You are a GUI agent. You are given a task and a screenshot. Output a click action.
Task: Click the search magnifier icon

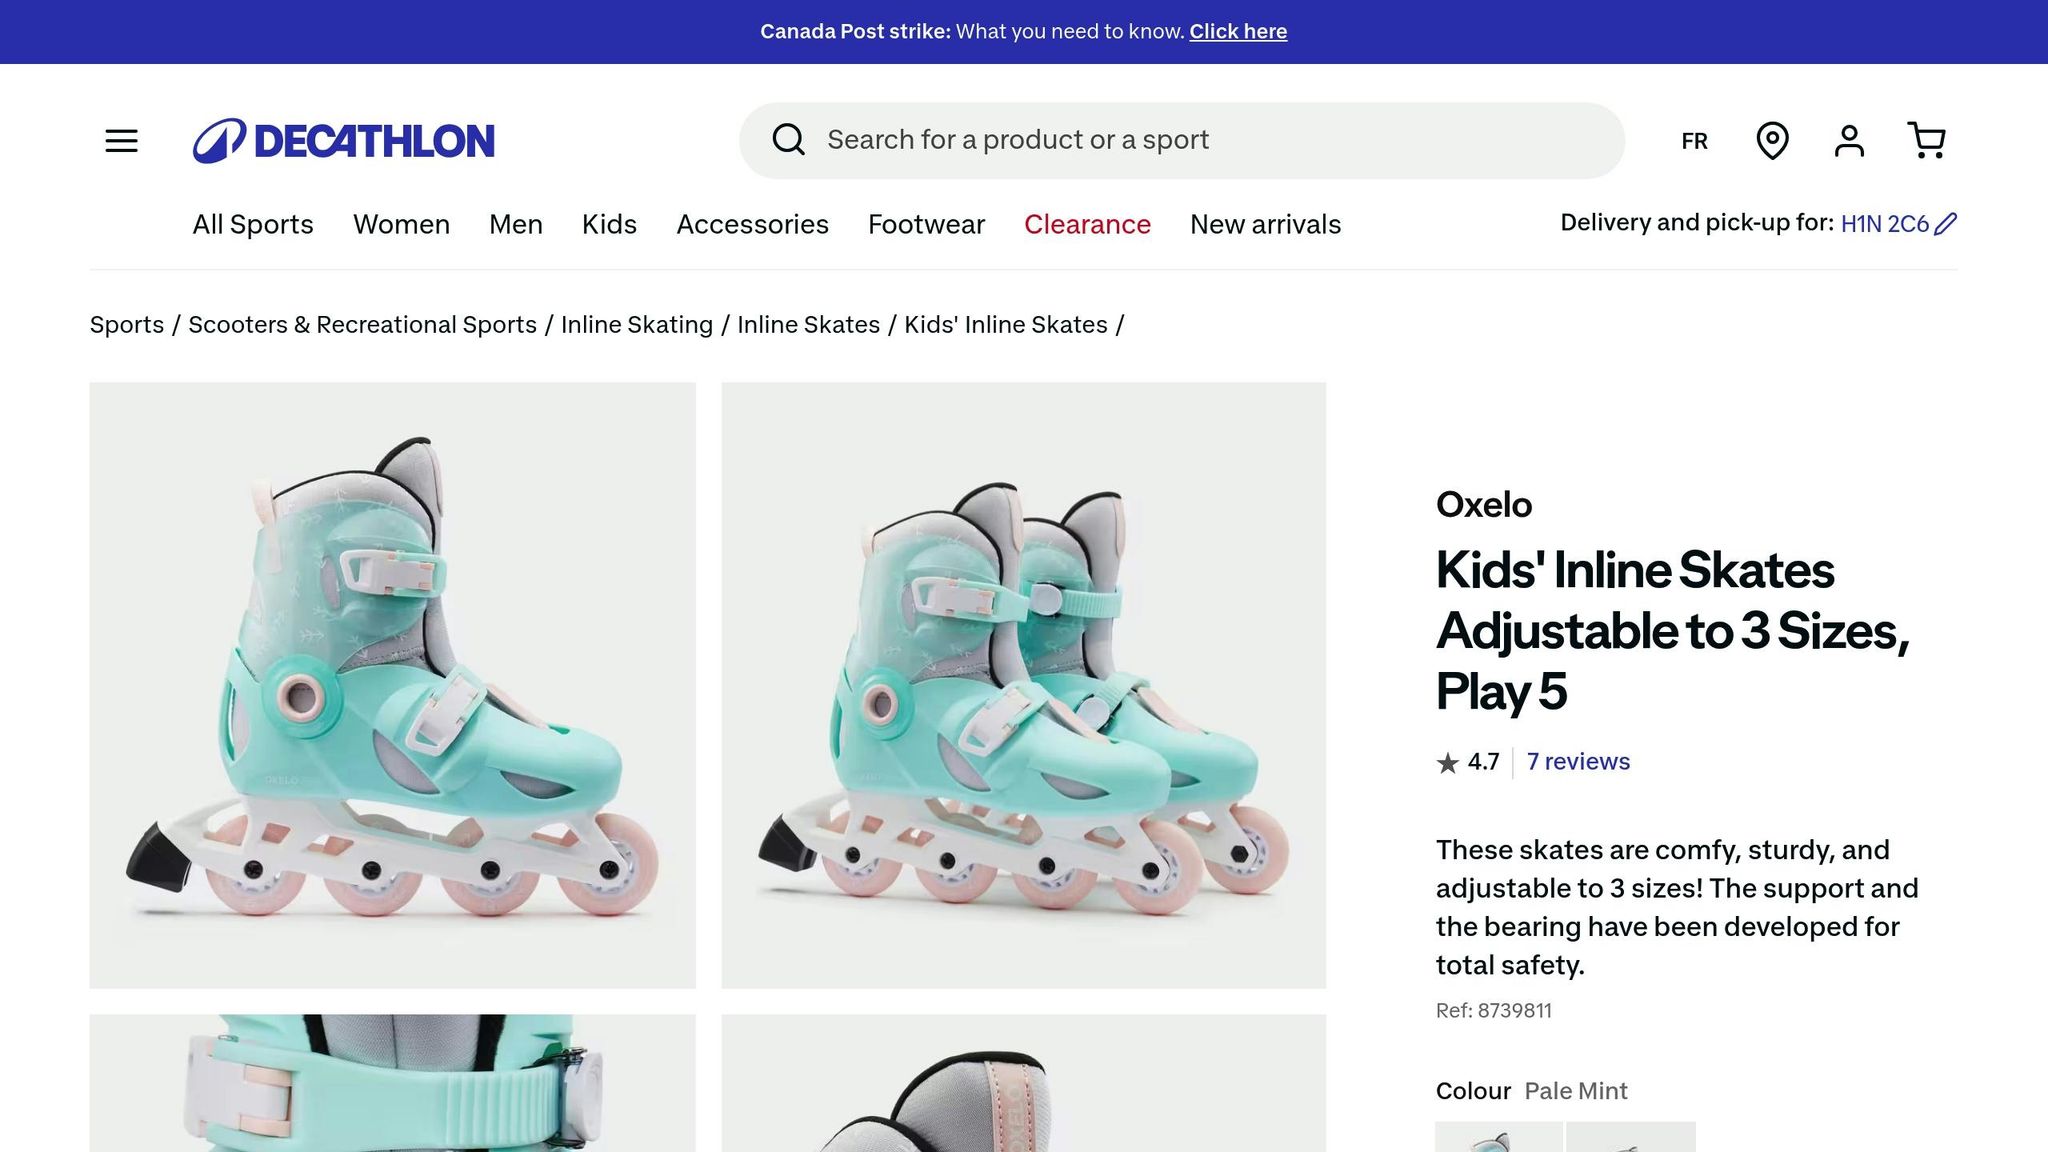point(788,140)
